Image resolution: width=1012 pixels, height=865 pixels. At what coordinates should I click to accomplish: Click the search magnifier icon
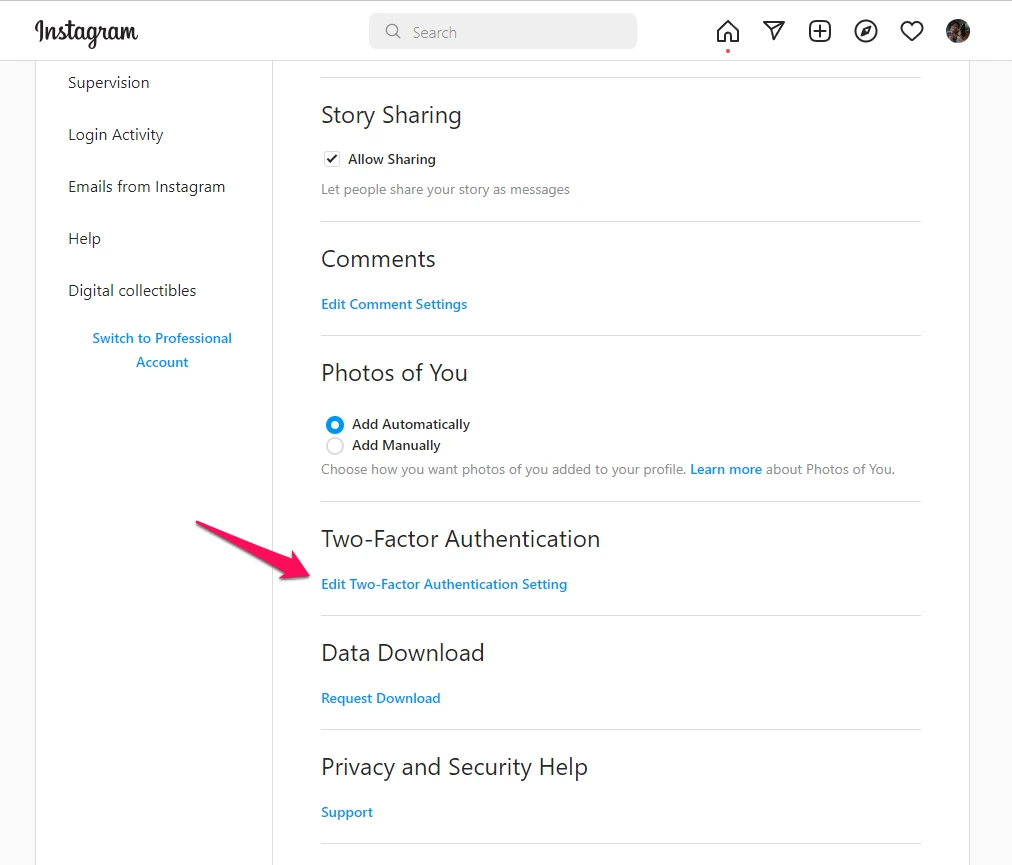393,32
